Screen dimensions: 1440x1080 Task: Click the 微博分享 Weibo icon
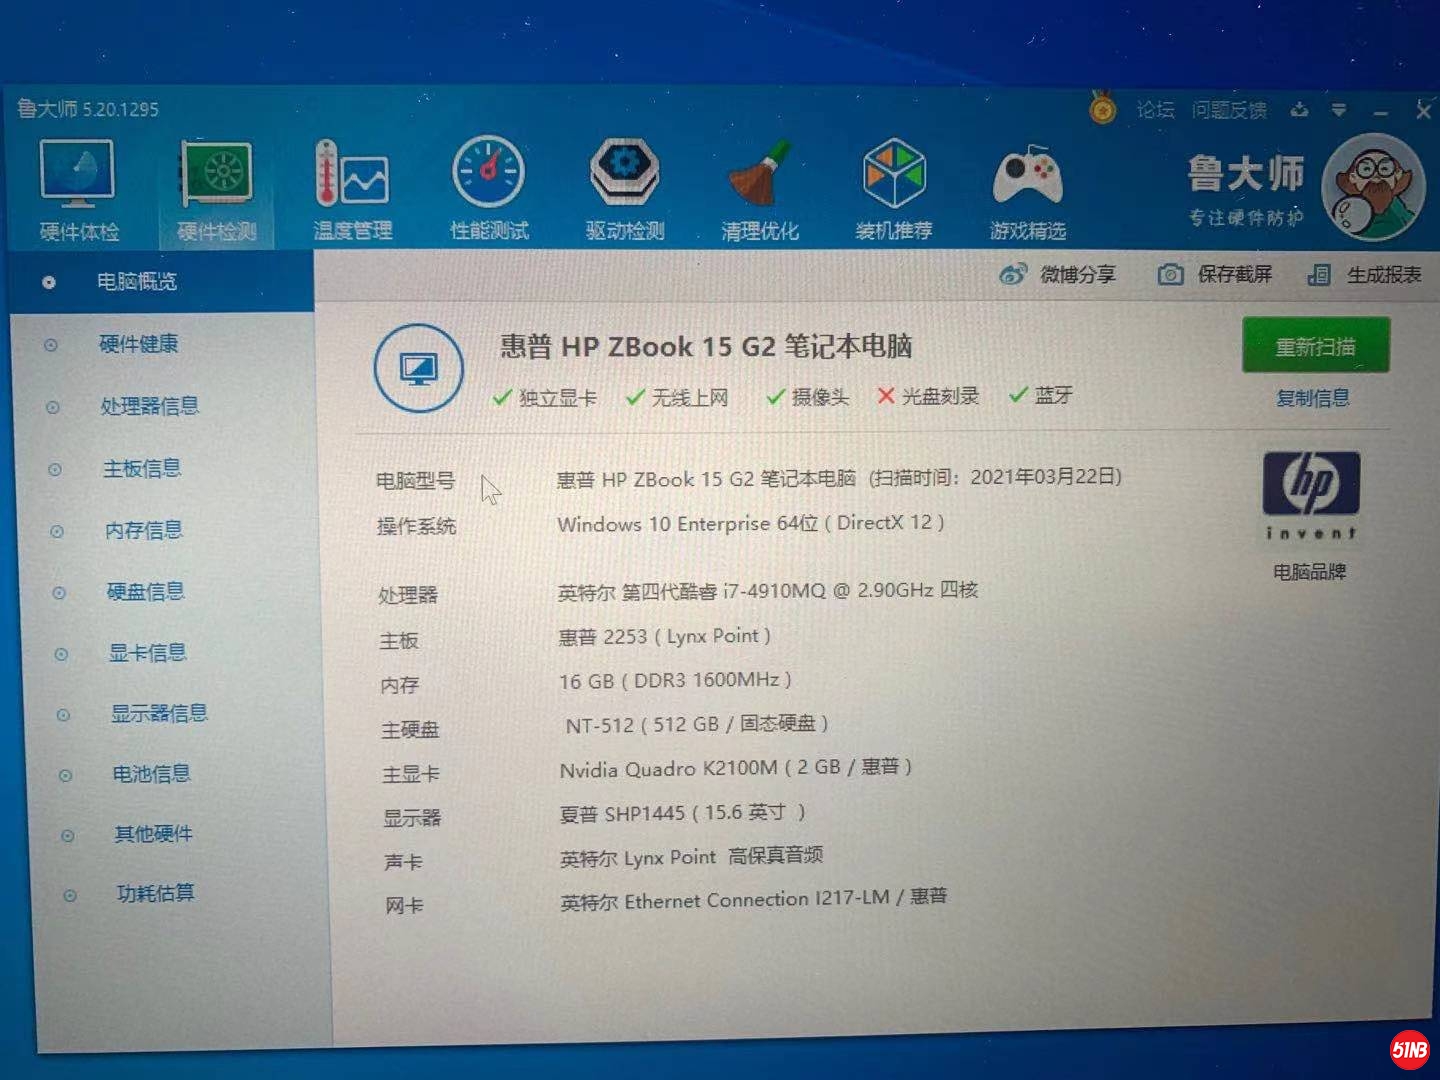[1013, 274]
